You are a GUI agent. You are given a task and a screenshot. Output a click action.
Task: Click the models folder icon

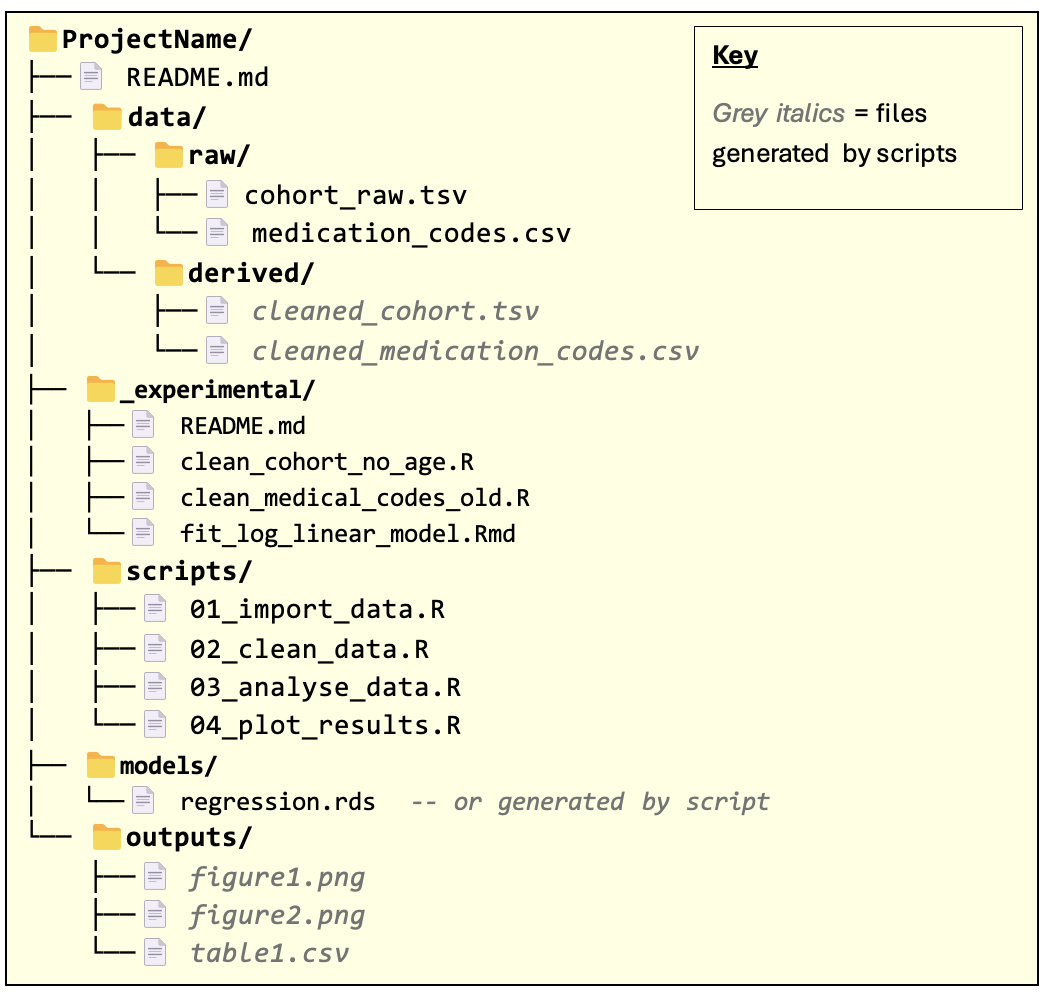pos(101,765)
